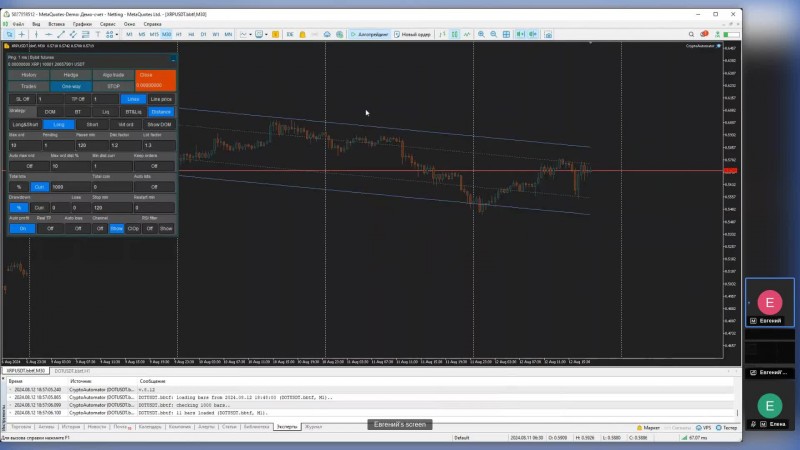
Task: Select the Distance strategy
Action: pyautogui.click(x=161, y=112)
